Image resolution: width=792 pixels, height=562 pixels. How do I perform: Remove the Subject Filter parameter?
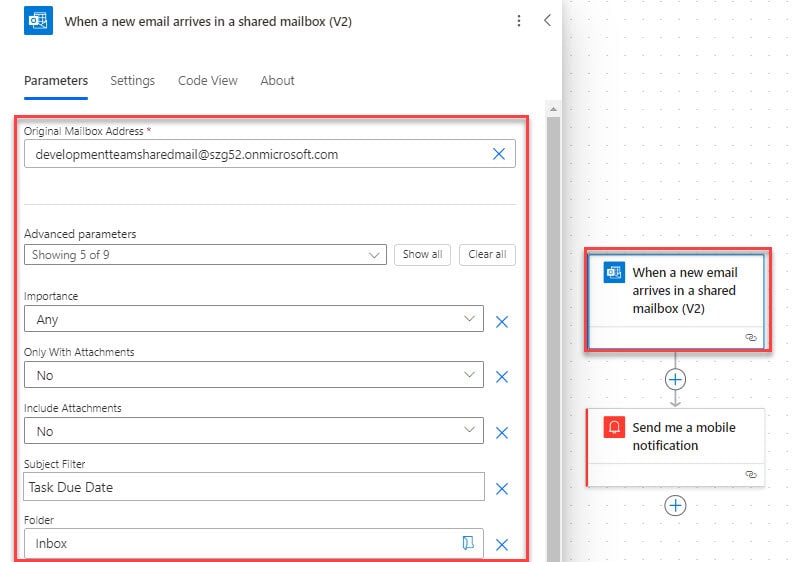coord(502,489)
